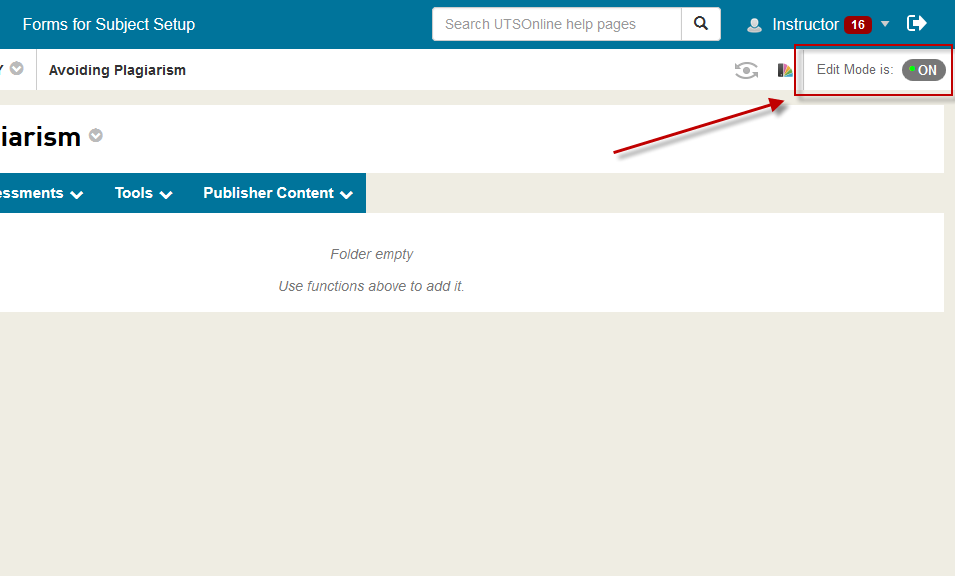
Task: Click the Avoiding Plagiarism breadcrumb
Action: 117,70
